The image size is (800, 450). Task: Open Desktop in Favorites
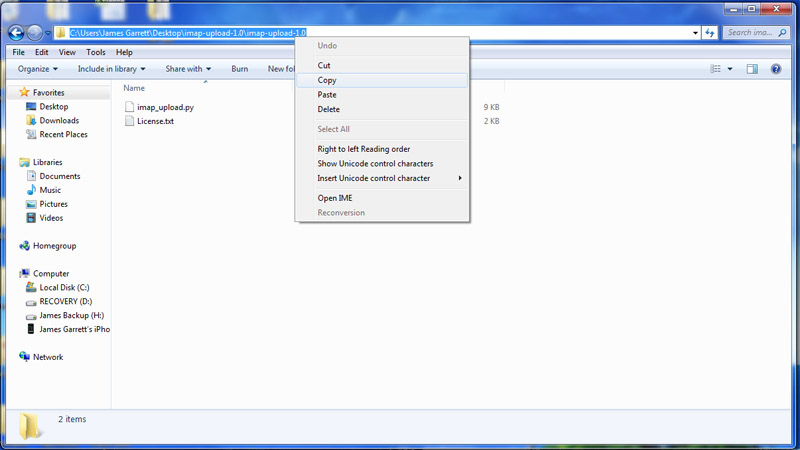tap(54, 106)
